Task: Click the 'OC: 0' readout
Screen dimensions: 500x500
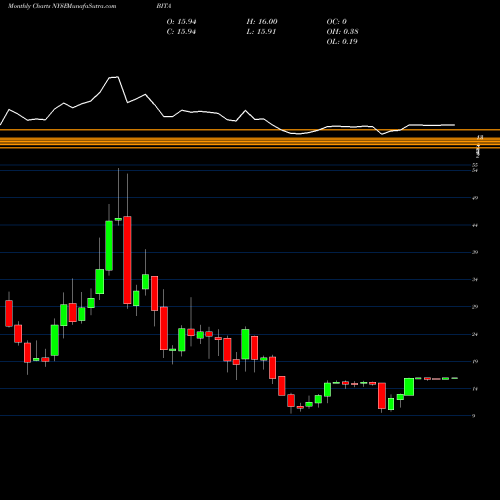Action: (x=337, y=22)
